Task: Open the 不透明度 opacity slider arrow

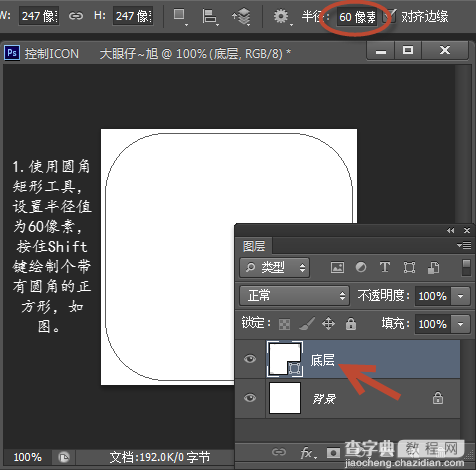Action: click(461, 296)
